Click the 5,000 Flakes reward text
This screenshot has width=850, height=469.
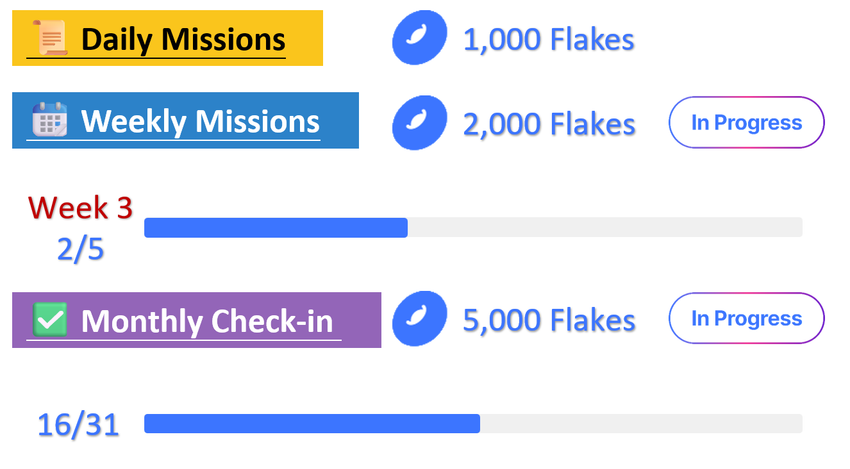click(x=549, y=320)
